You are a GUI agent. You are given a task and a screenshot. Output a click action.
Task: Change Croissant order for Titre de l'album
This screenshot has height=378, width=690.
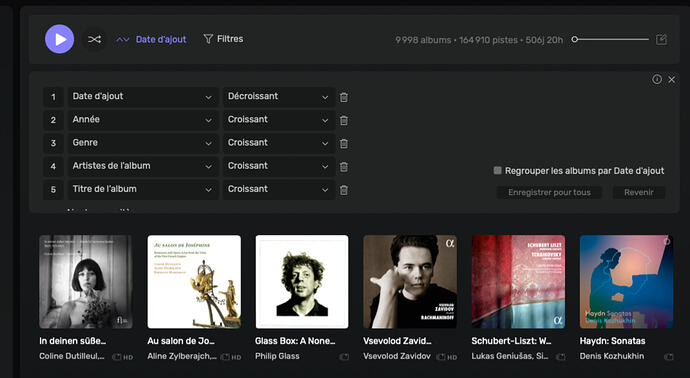click(x=279, y=190)
